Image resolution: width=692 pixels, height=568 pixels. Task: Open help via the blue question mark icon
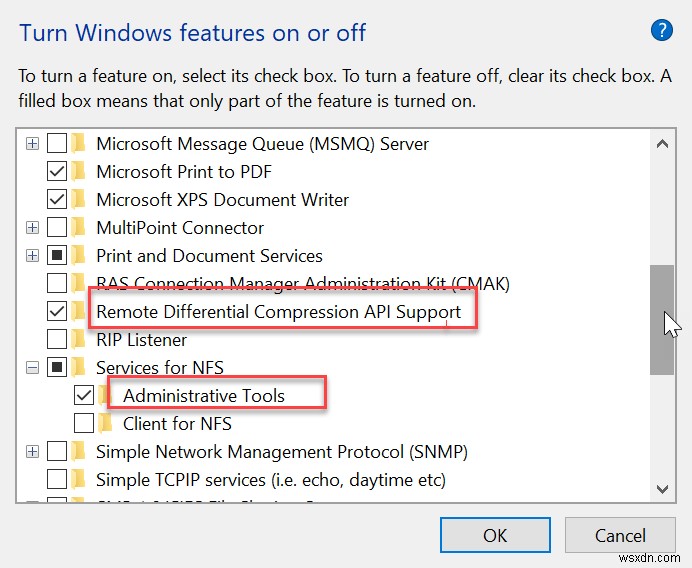click(x=662, y=30)
